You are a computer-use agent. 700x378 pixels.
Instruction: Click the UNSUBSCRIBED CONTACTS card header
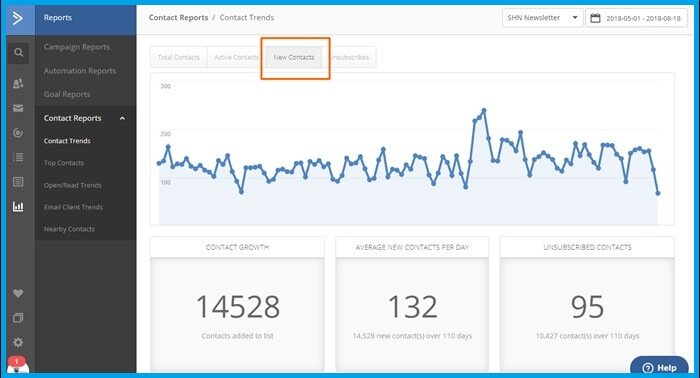pos(588,247)
